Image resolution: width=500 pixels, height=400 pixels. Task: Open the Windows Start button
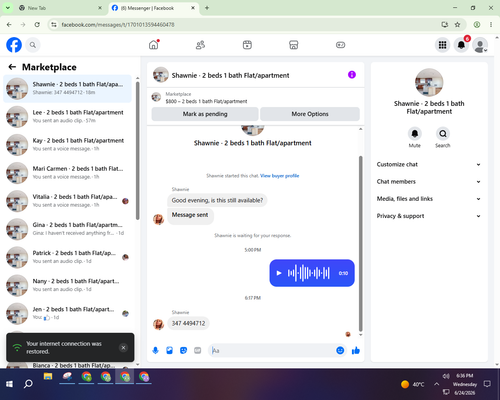coord(9,384)
